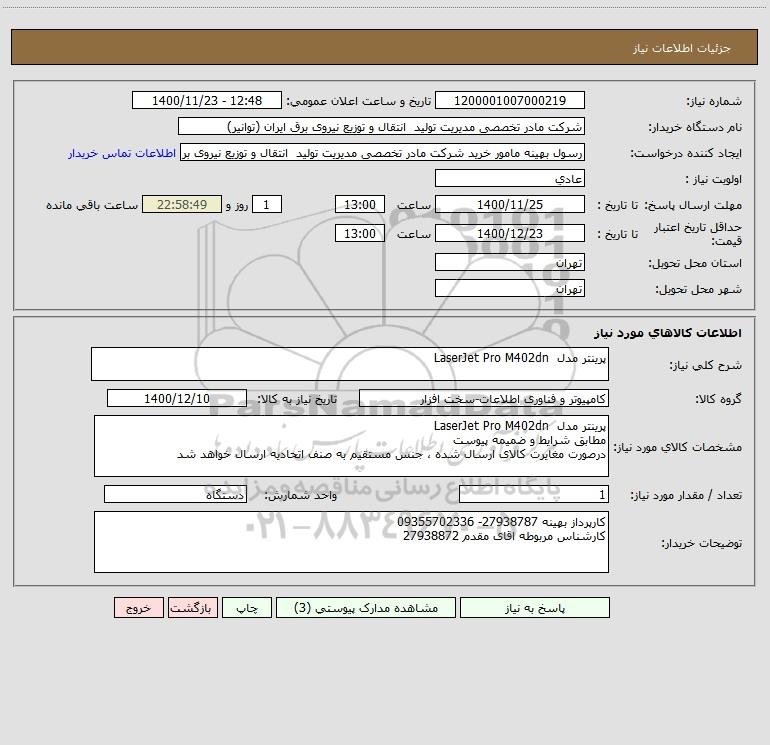770x745 pixels.
Task: Click label 'شماره نیاز:'
Action: click(714, 102)
